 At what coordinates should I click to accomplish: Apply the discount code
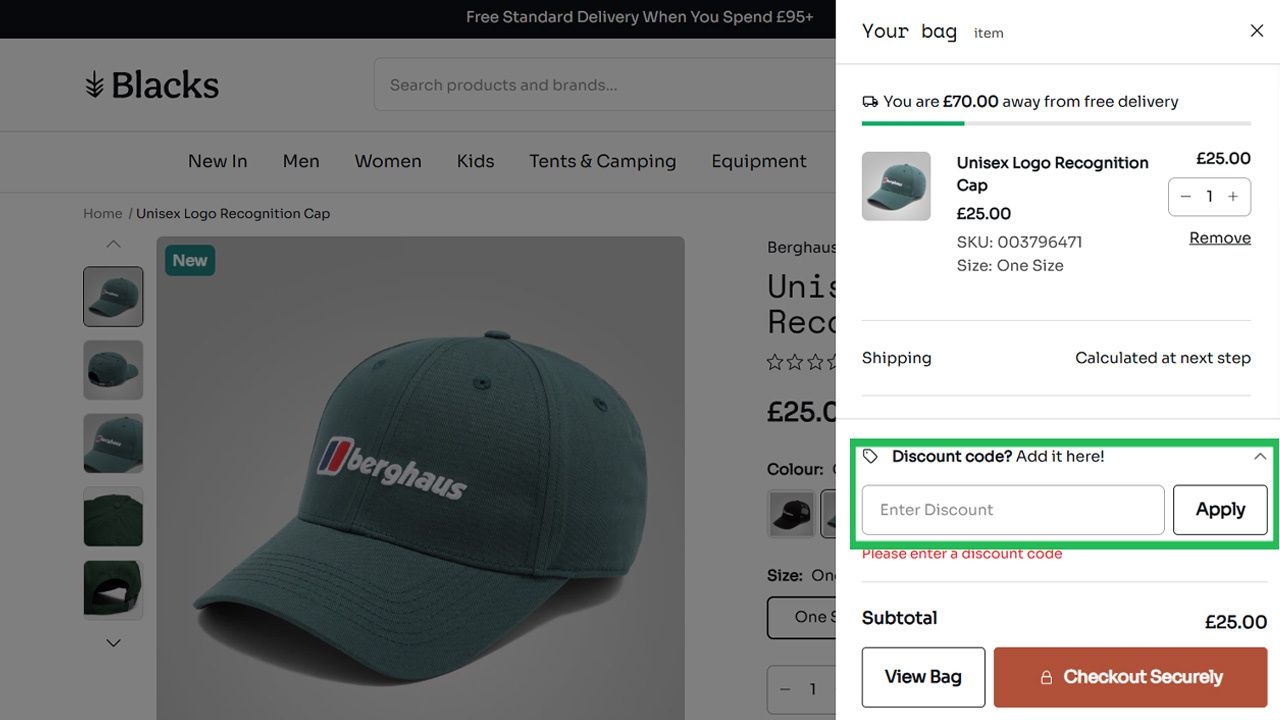coord(1220,510)
